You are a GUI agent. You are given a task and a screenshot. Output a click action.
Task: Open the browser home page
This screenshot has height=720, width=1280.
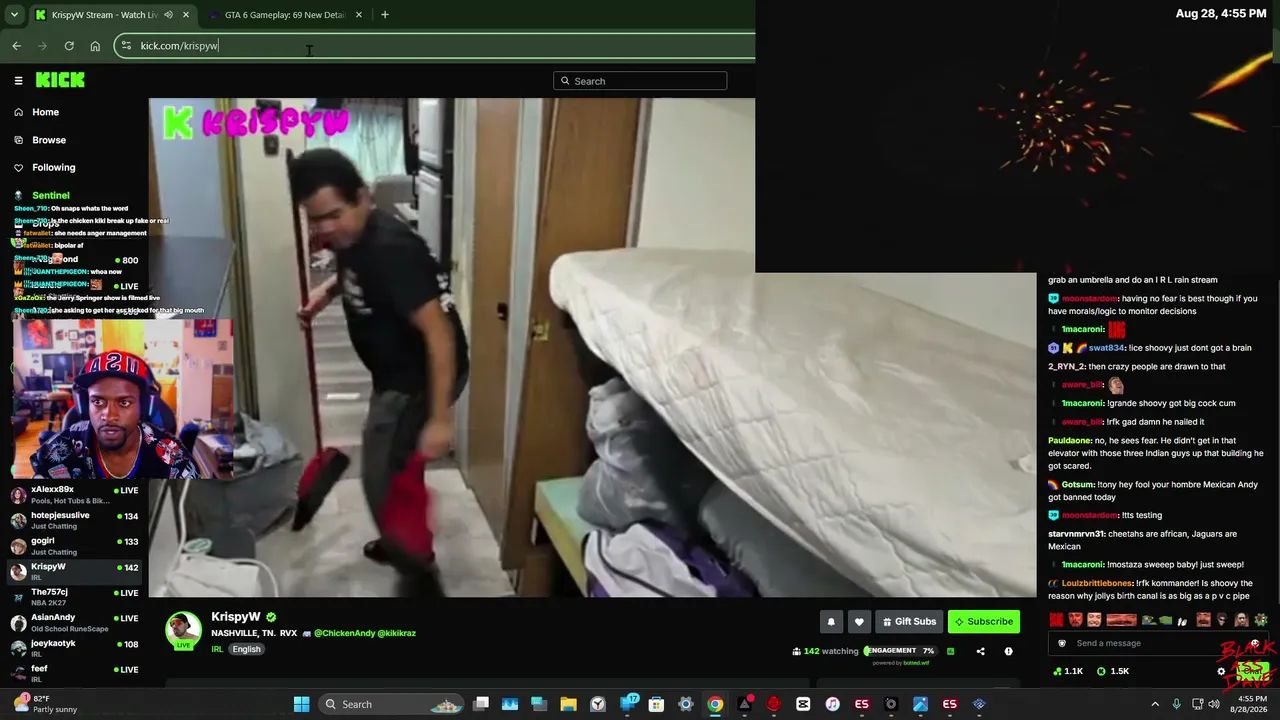pyautogui.click(x=95, y=46)
